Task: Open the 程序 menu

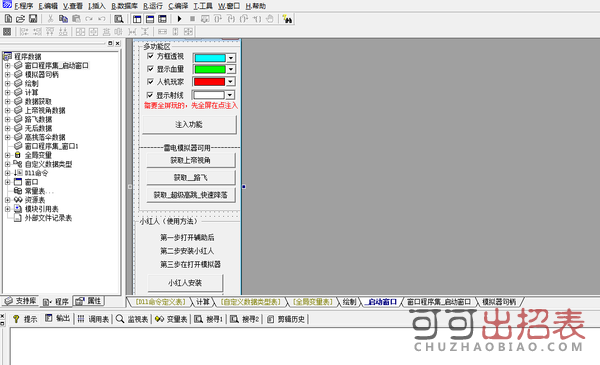Action: tap(24, 6)
